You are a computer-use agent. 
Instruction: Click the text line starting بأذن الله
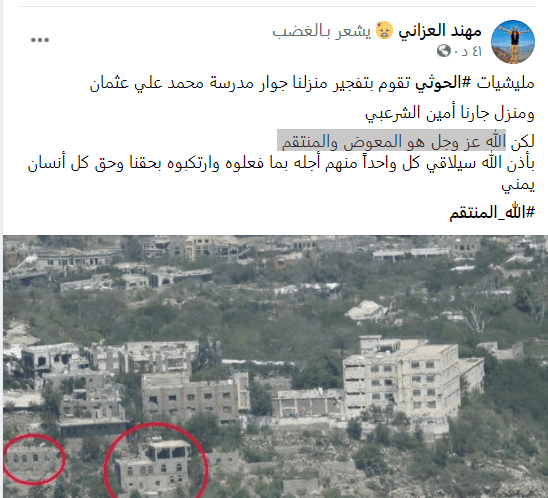click(281, 163)
